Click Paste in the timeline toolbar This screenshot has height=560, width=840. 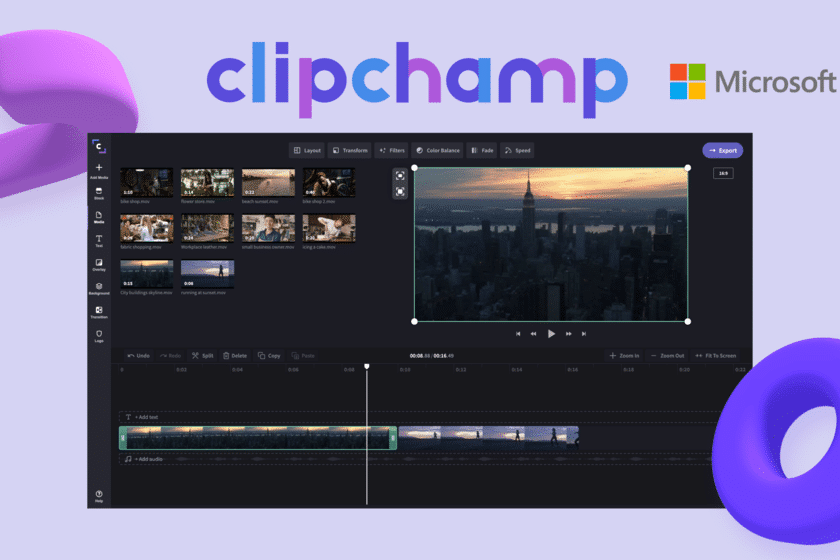pyautogui.click(x=303, y=356)
